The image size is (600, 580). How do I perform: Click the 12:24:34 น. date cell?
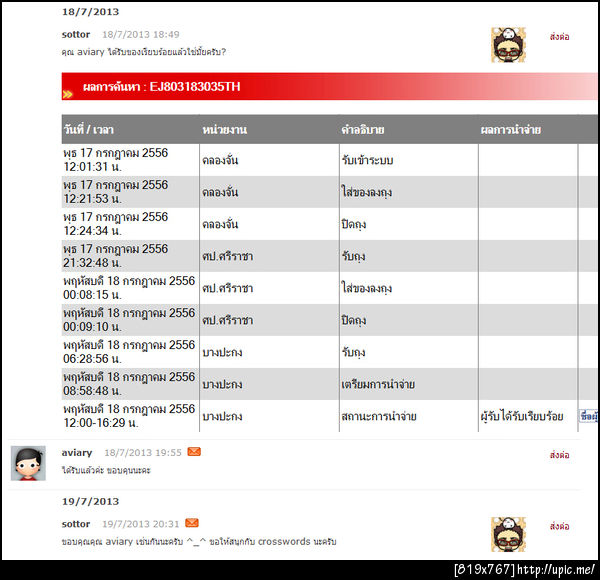click(130, 224)
